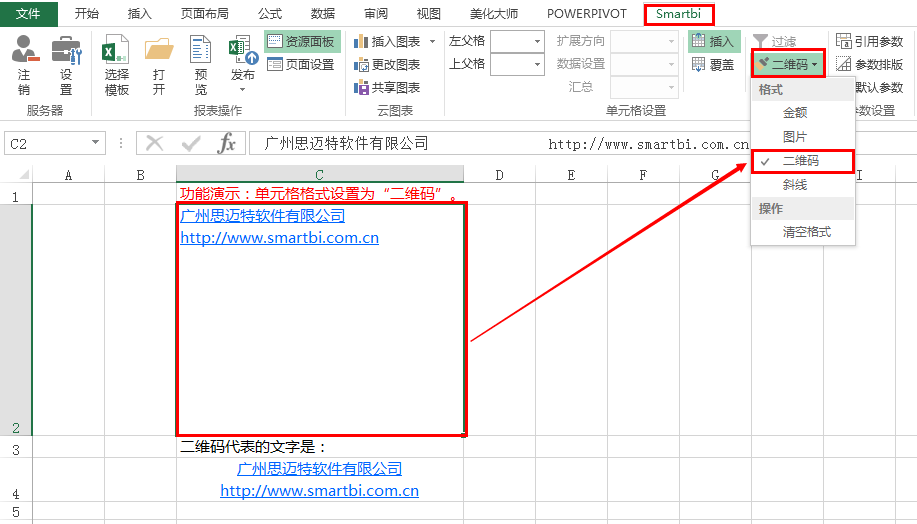
Task: Select column B header
Action: click(x=140, y=175)
